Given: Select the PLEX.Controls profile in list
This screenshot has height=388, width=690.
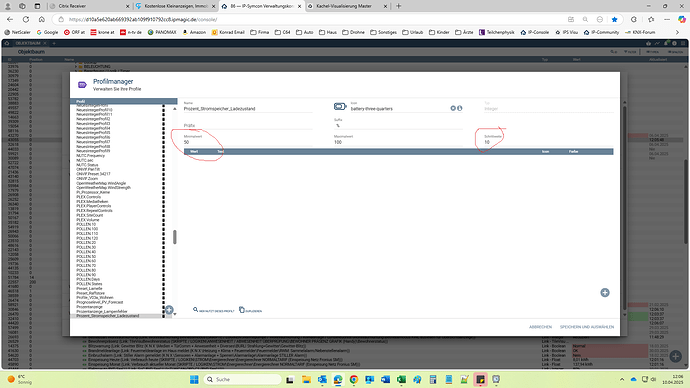Looking at the screenshot, I should click(x=88, y=197).
